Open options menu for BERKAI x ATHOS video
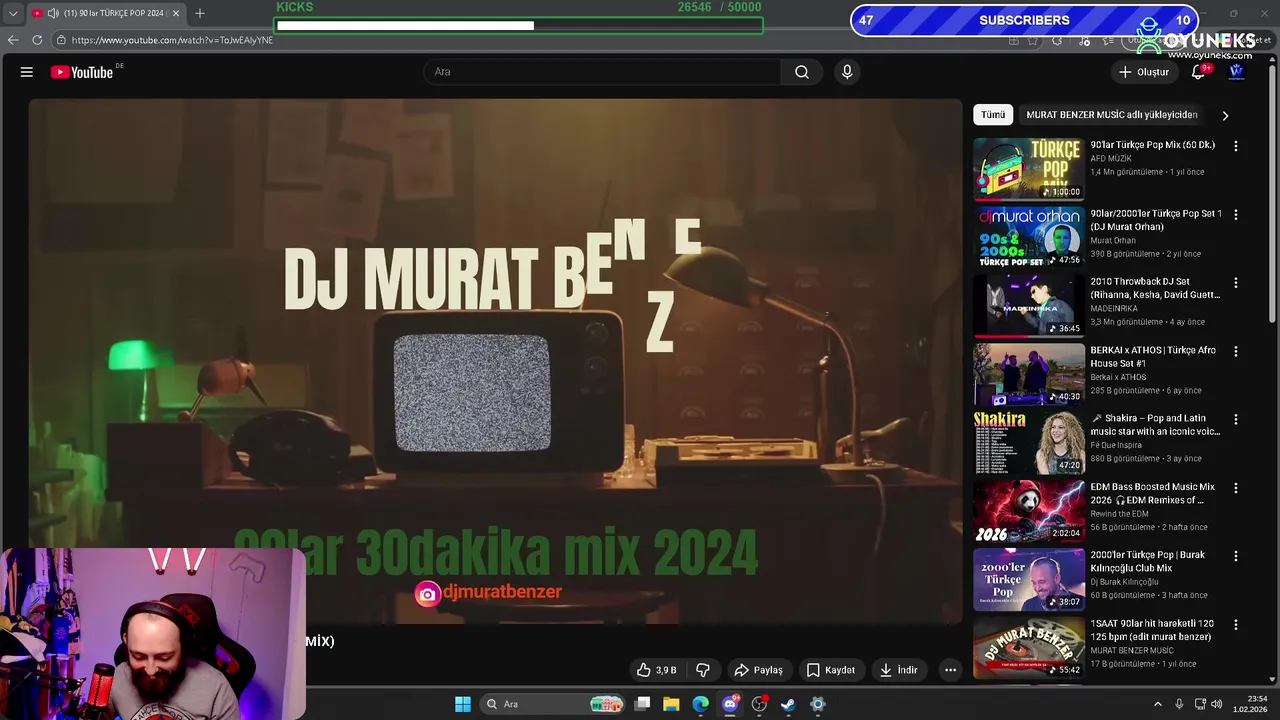 point(1236,352)
